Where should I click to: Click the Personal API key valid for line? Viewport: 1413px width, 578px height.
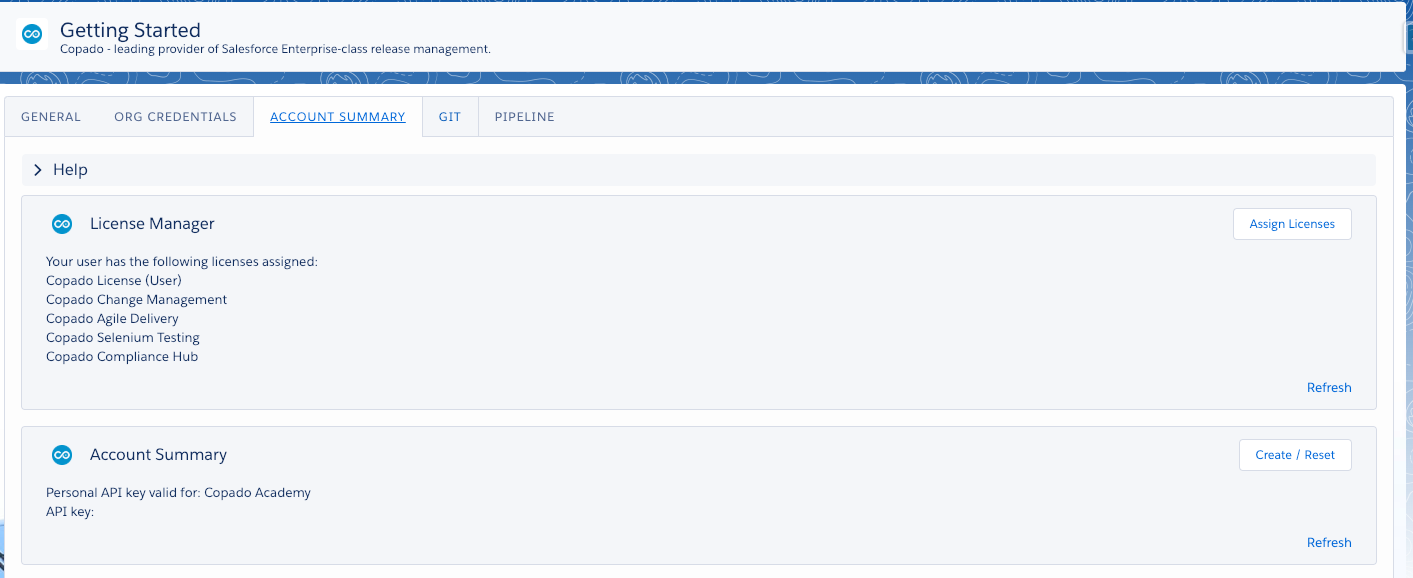(x=178, y=493)
